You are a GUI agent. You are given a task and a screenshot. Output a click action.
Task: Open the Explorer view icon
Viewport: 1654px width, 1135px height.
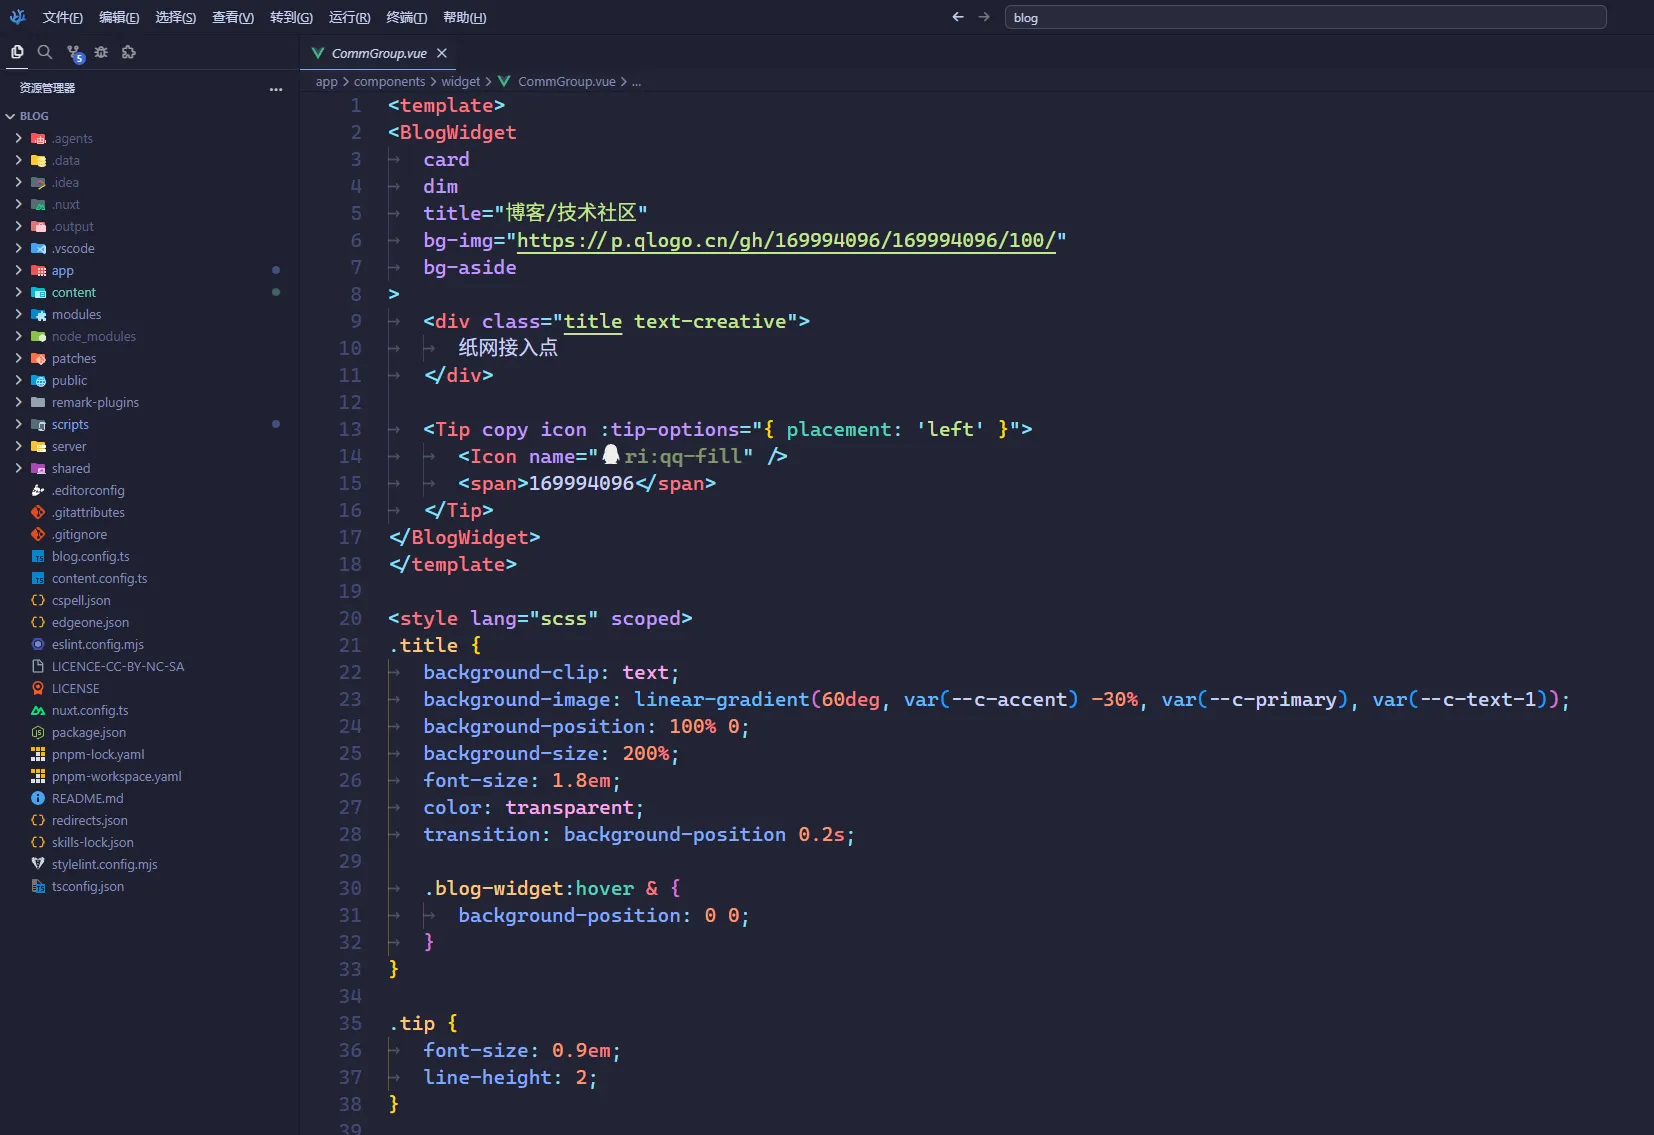[x=17, y=52]
